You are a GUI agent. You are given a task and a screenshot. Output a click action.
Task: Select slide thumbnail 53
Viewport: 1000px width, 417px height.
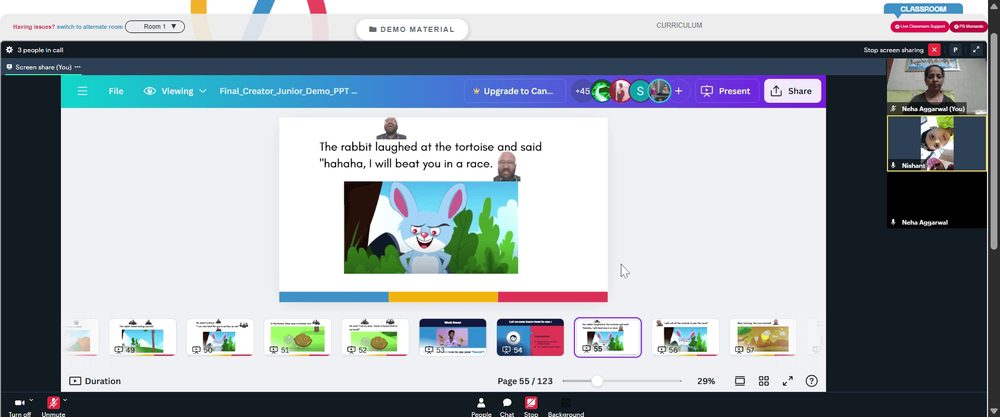pyautogui.click(x=453, y=337)
